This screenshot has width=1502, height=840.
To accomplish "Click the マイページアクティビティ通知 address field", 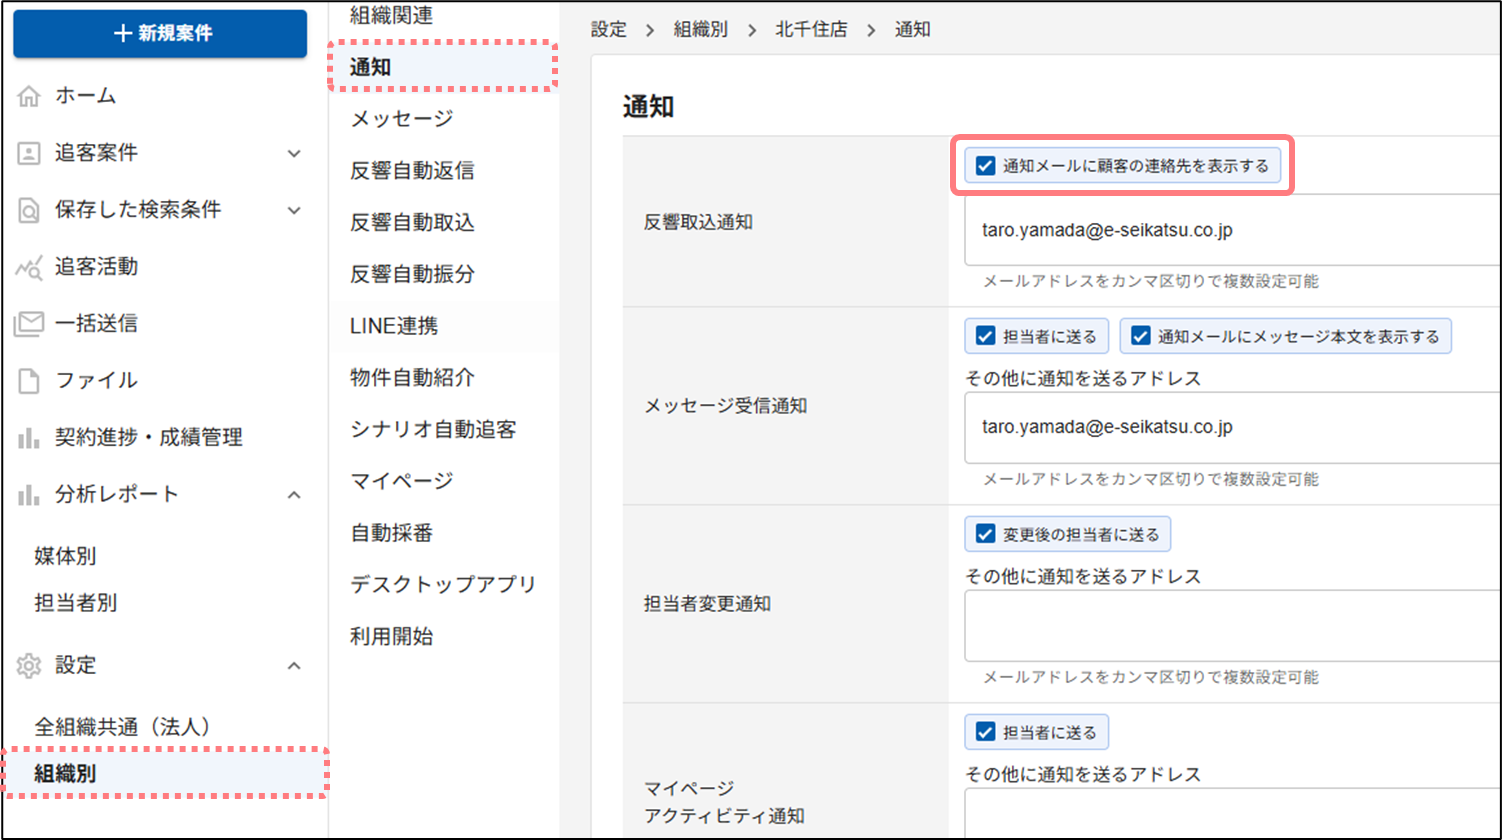I will tap(1232, 813).
